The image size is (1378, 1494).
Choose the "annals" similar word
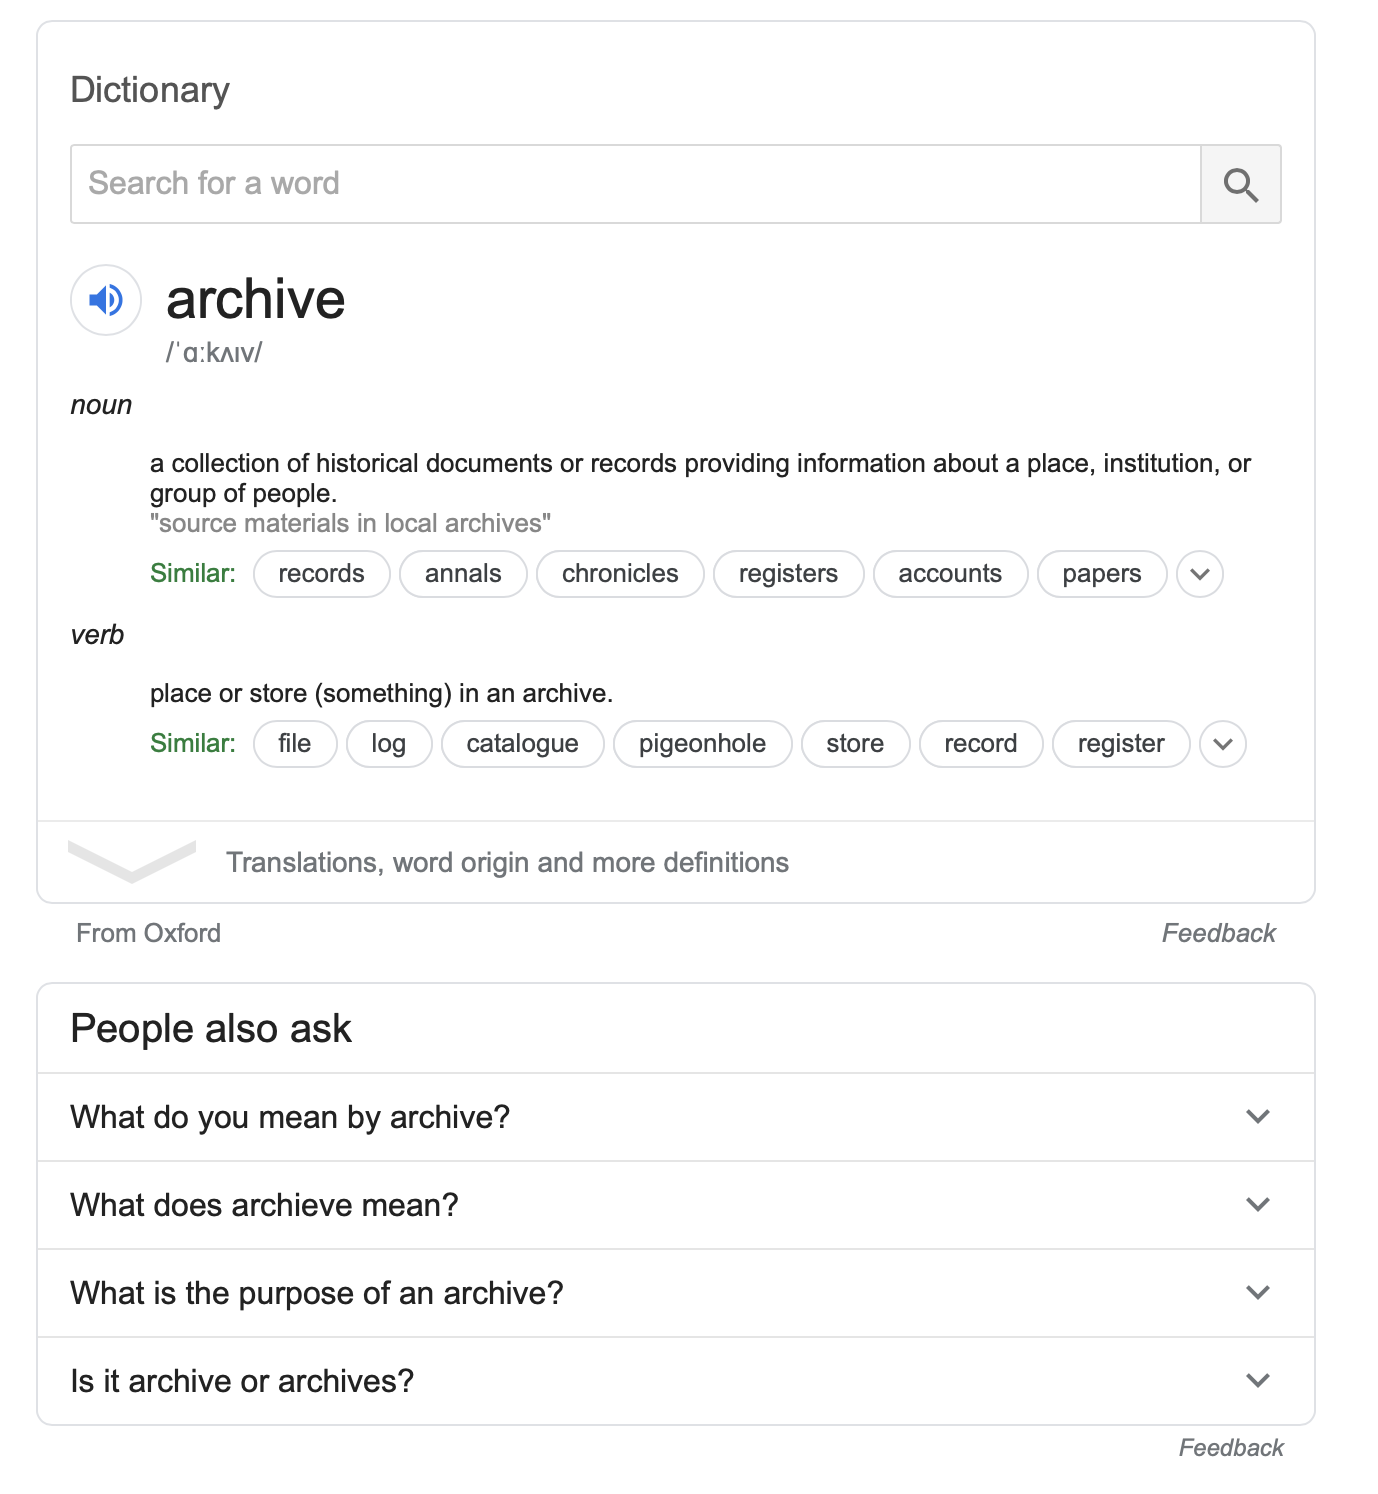463,574
